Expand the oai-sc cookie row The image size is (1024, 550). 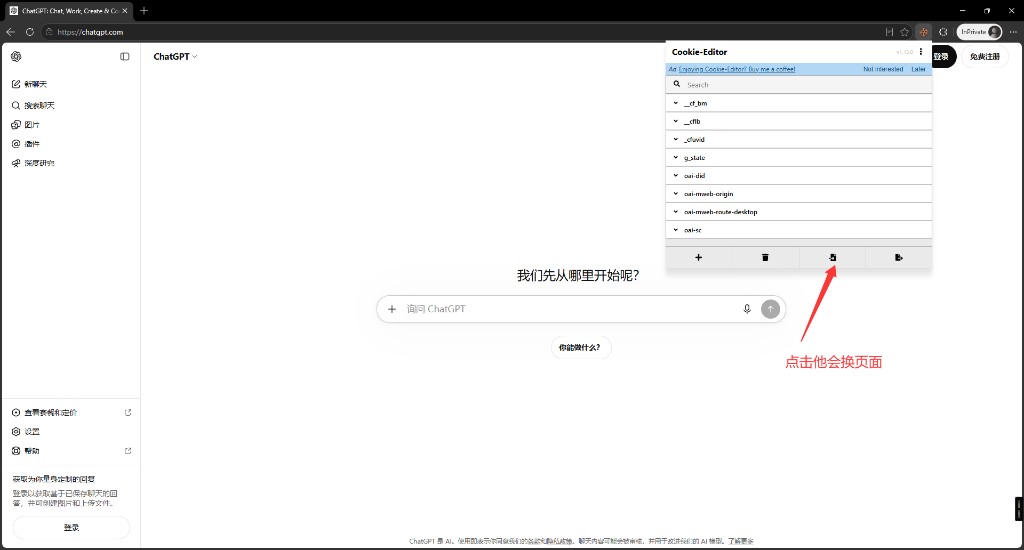coord(799,230)
